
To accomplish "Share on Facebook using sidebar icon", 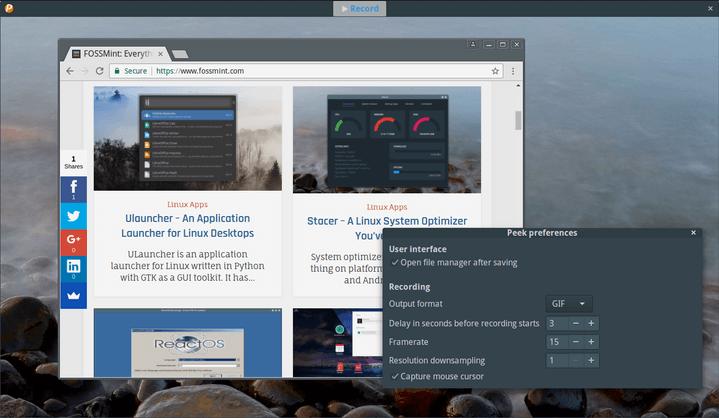I will [74, 188].
